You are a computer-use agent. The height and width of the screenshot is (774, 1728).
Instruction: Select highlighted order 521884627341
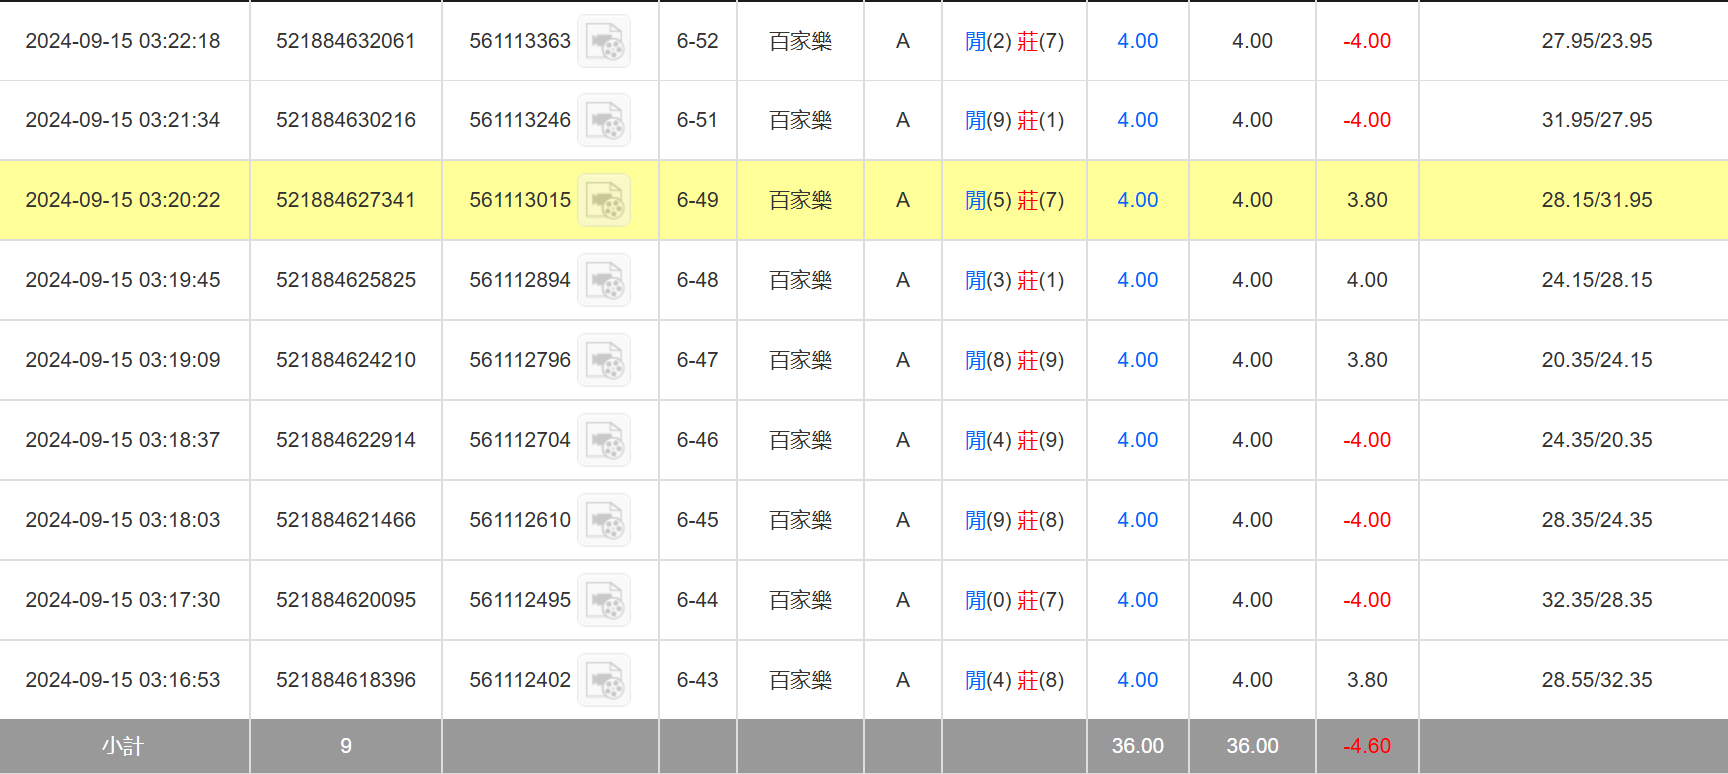(345, 200)
